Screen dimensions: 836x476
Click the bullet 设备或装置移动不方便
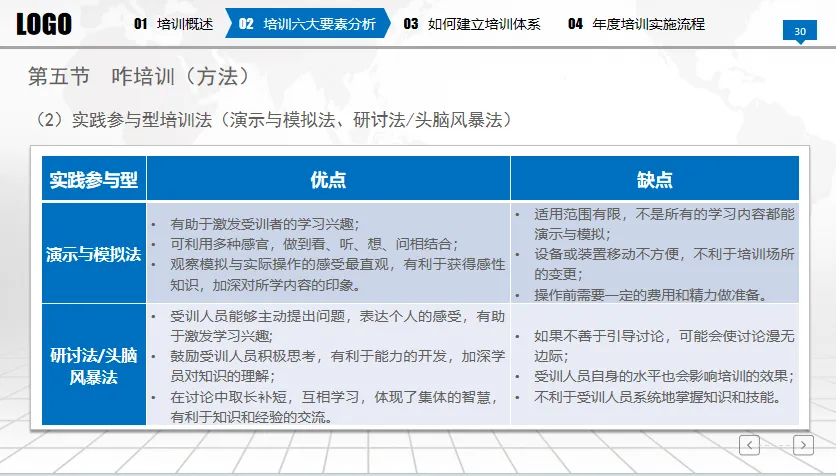[664, 264]
